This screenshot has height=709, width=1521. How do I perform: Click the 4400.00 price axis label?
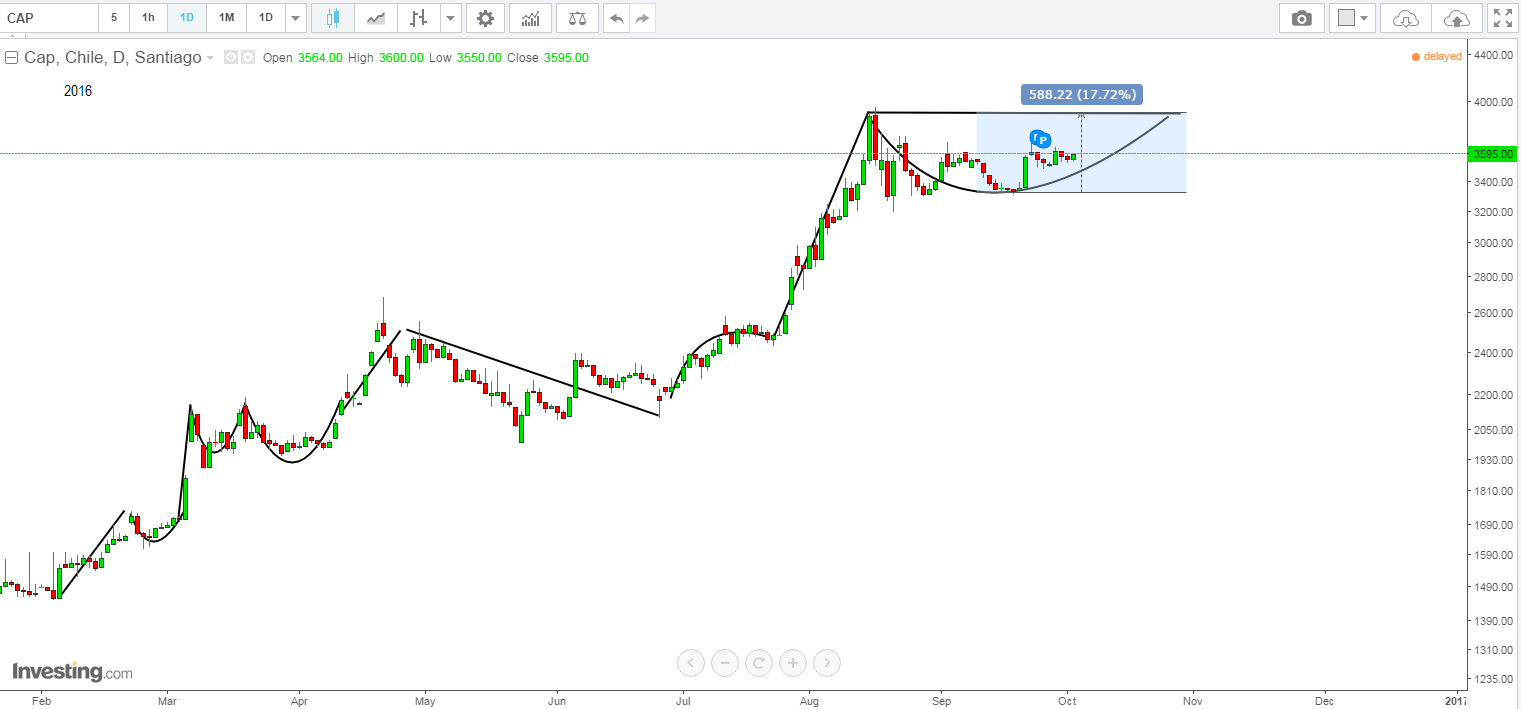click(x=1492, y=56)
